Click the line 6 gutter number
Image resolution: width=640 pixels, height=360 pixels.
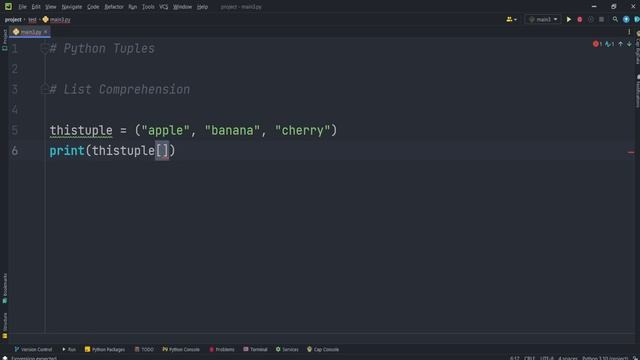[15, 151]
